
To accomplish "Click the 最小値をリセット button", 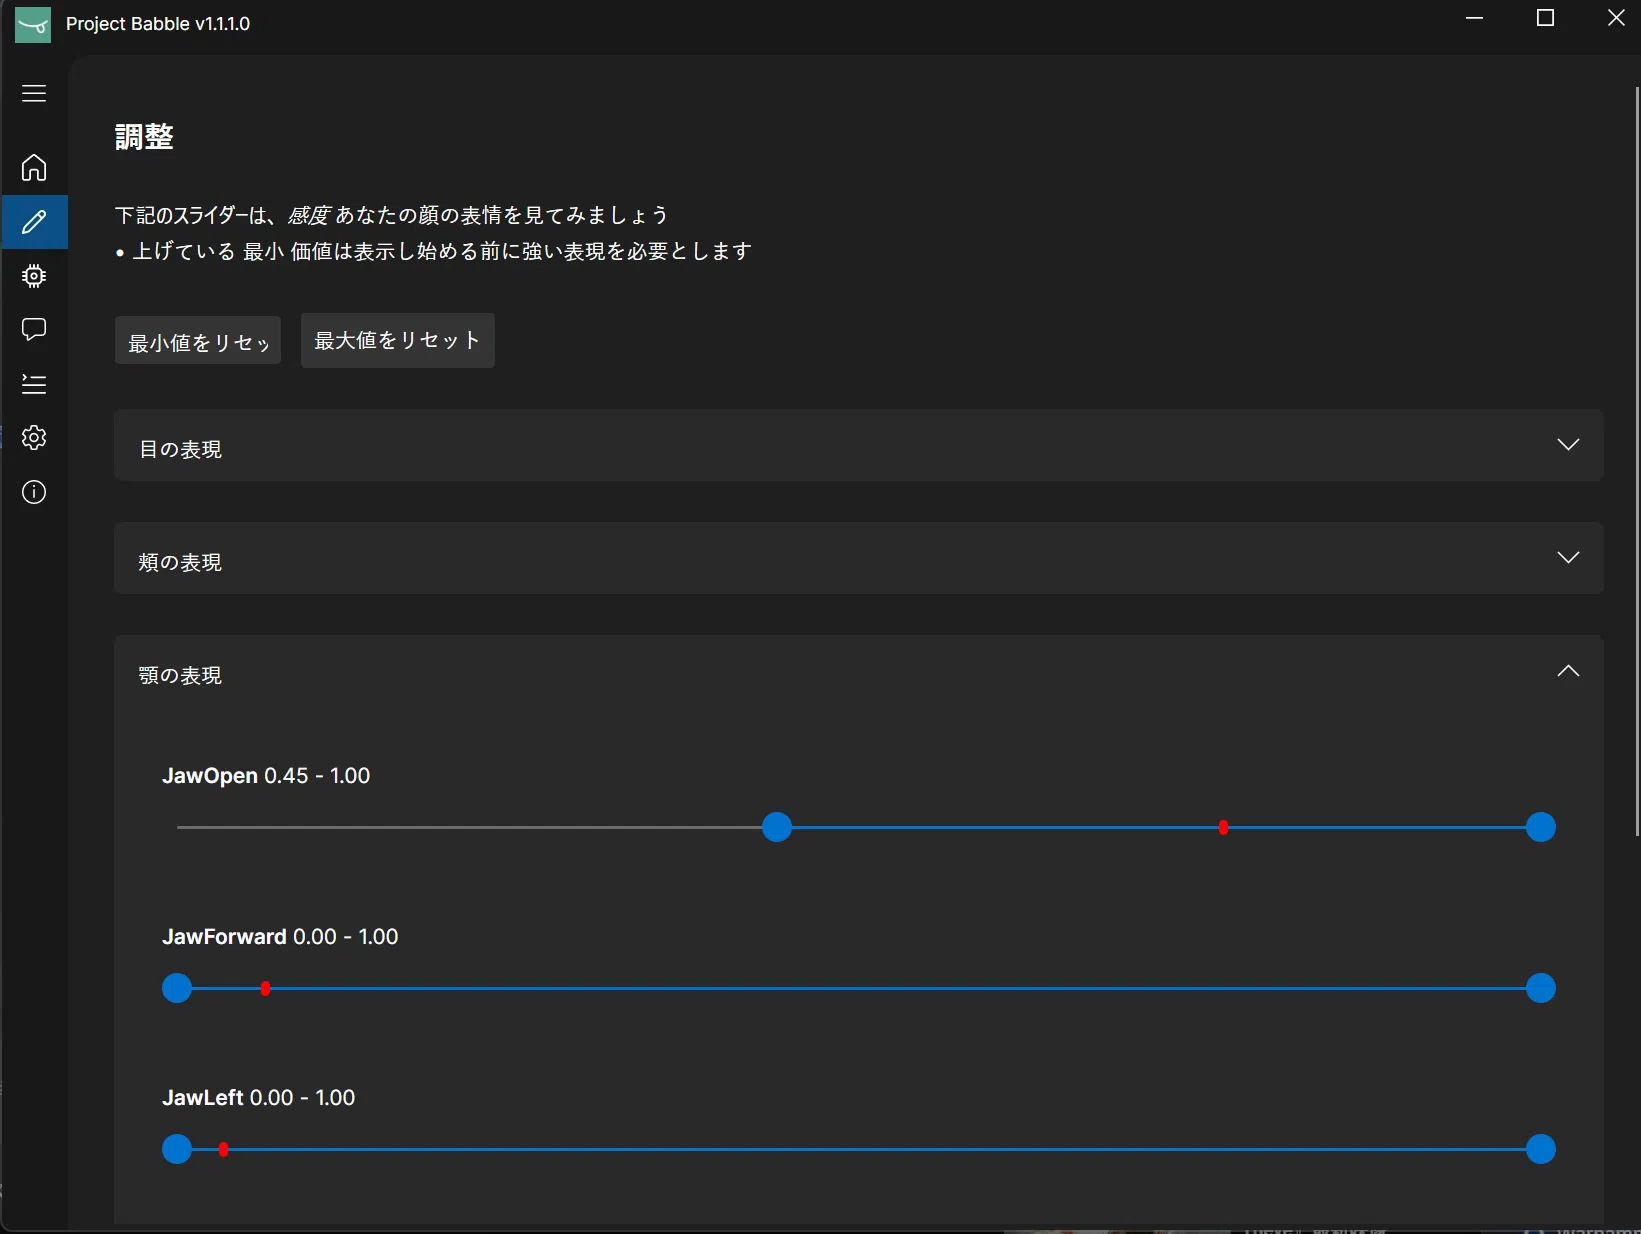I will click(198, 341).
